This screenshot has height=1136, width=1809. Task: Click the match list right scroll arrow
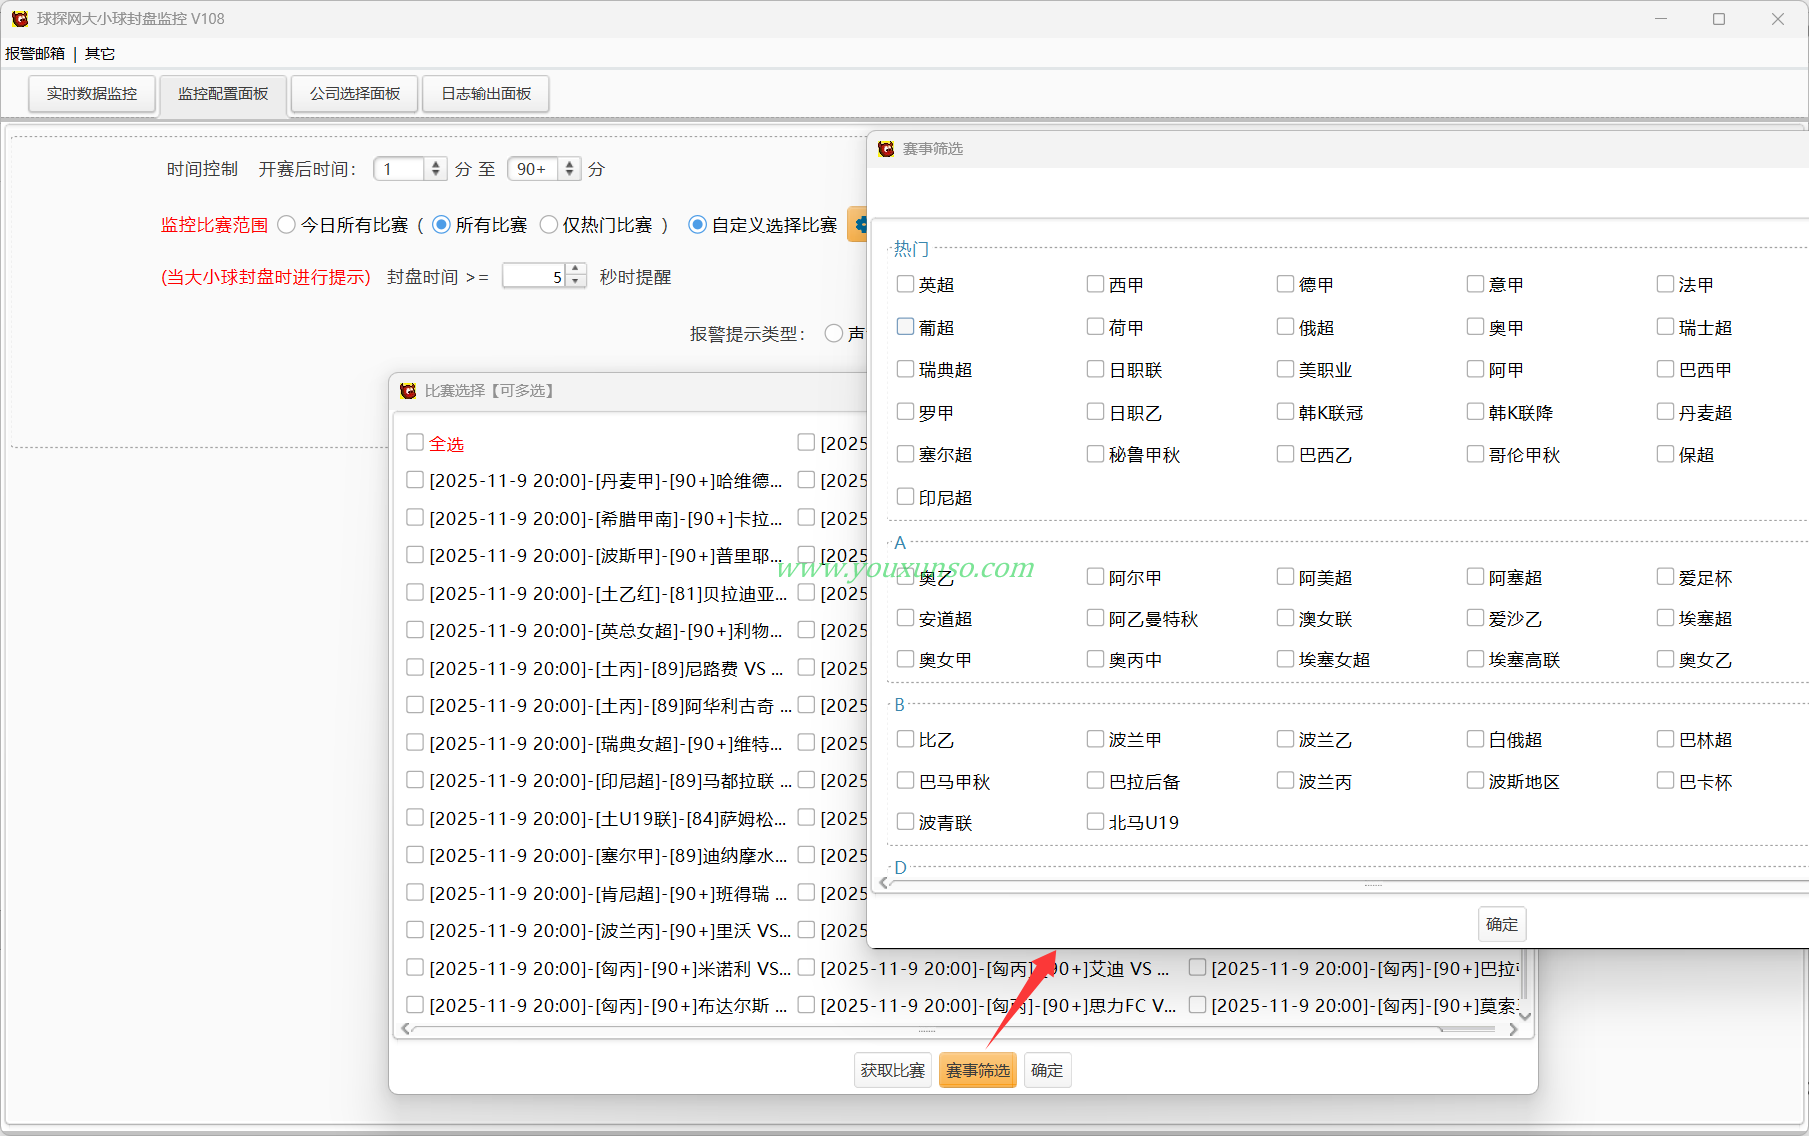pos(1514,1029)
